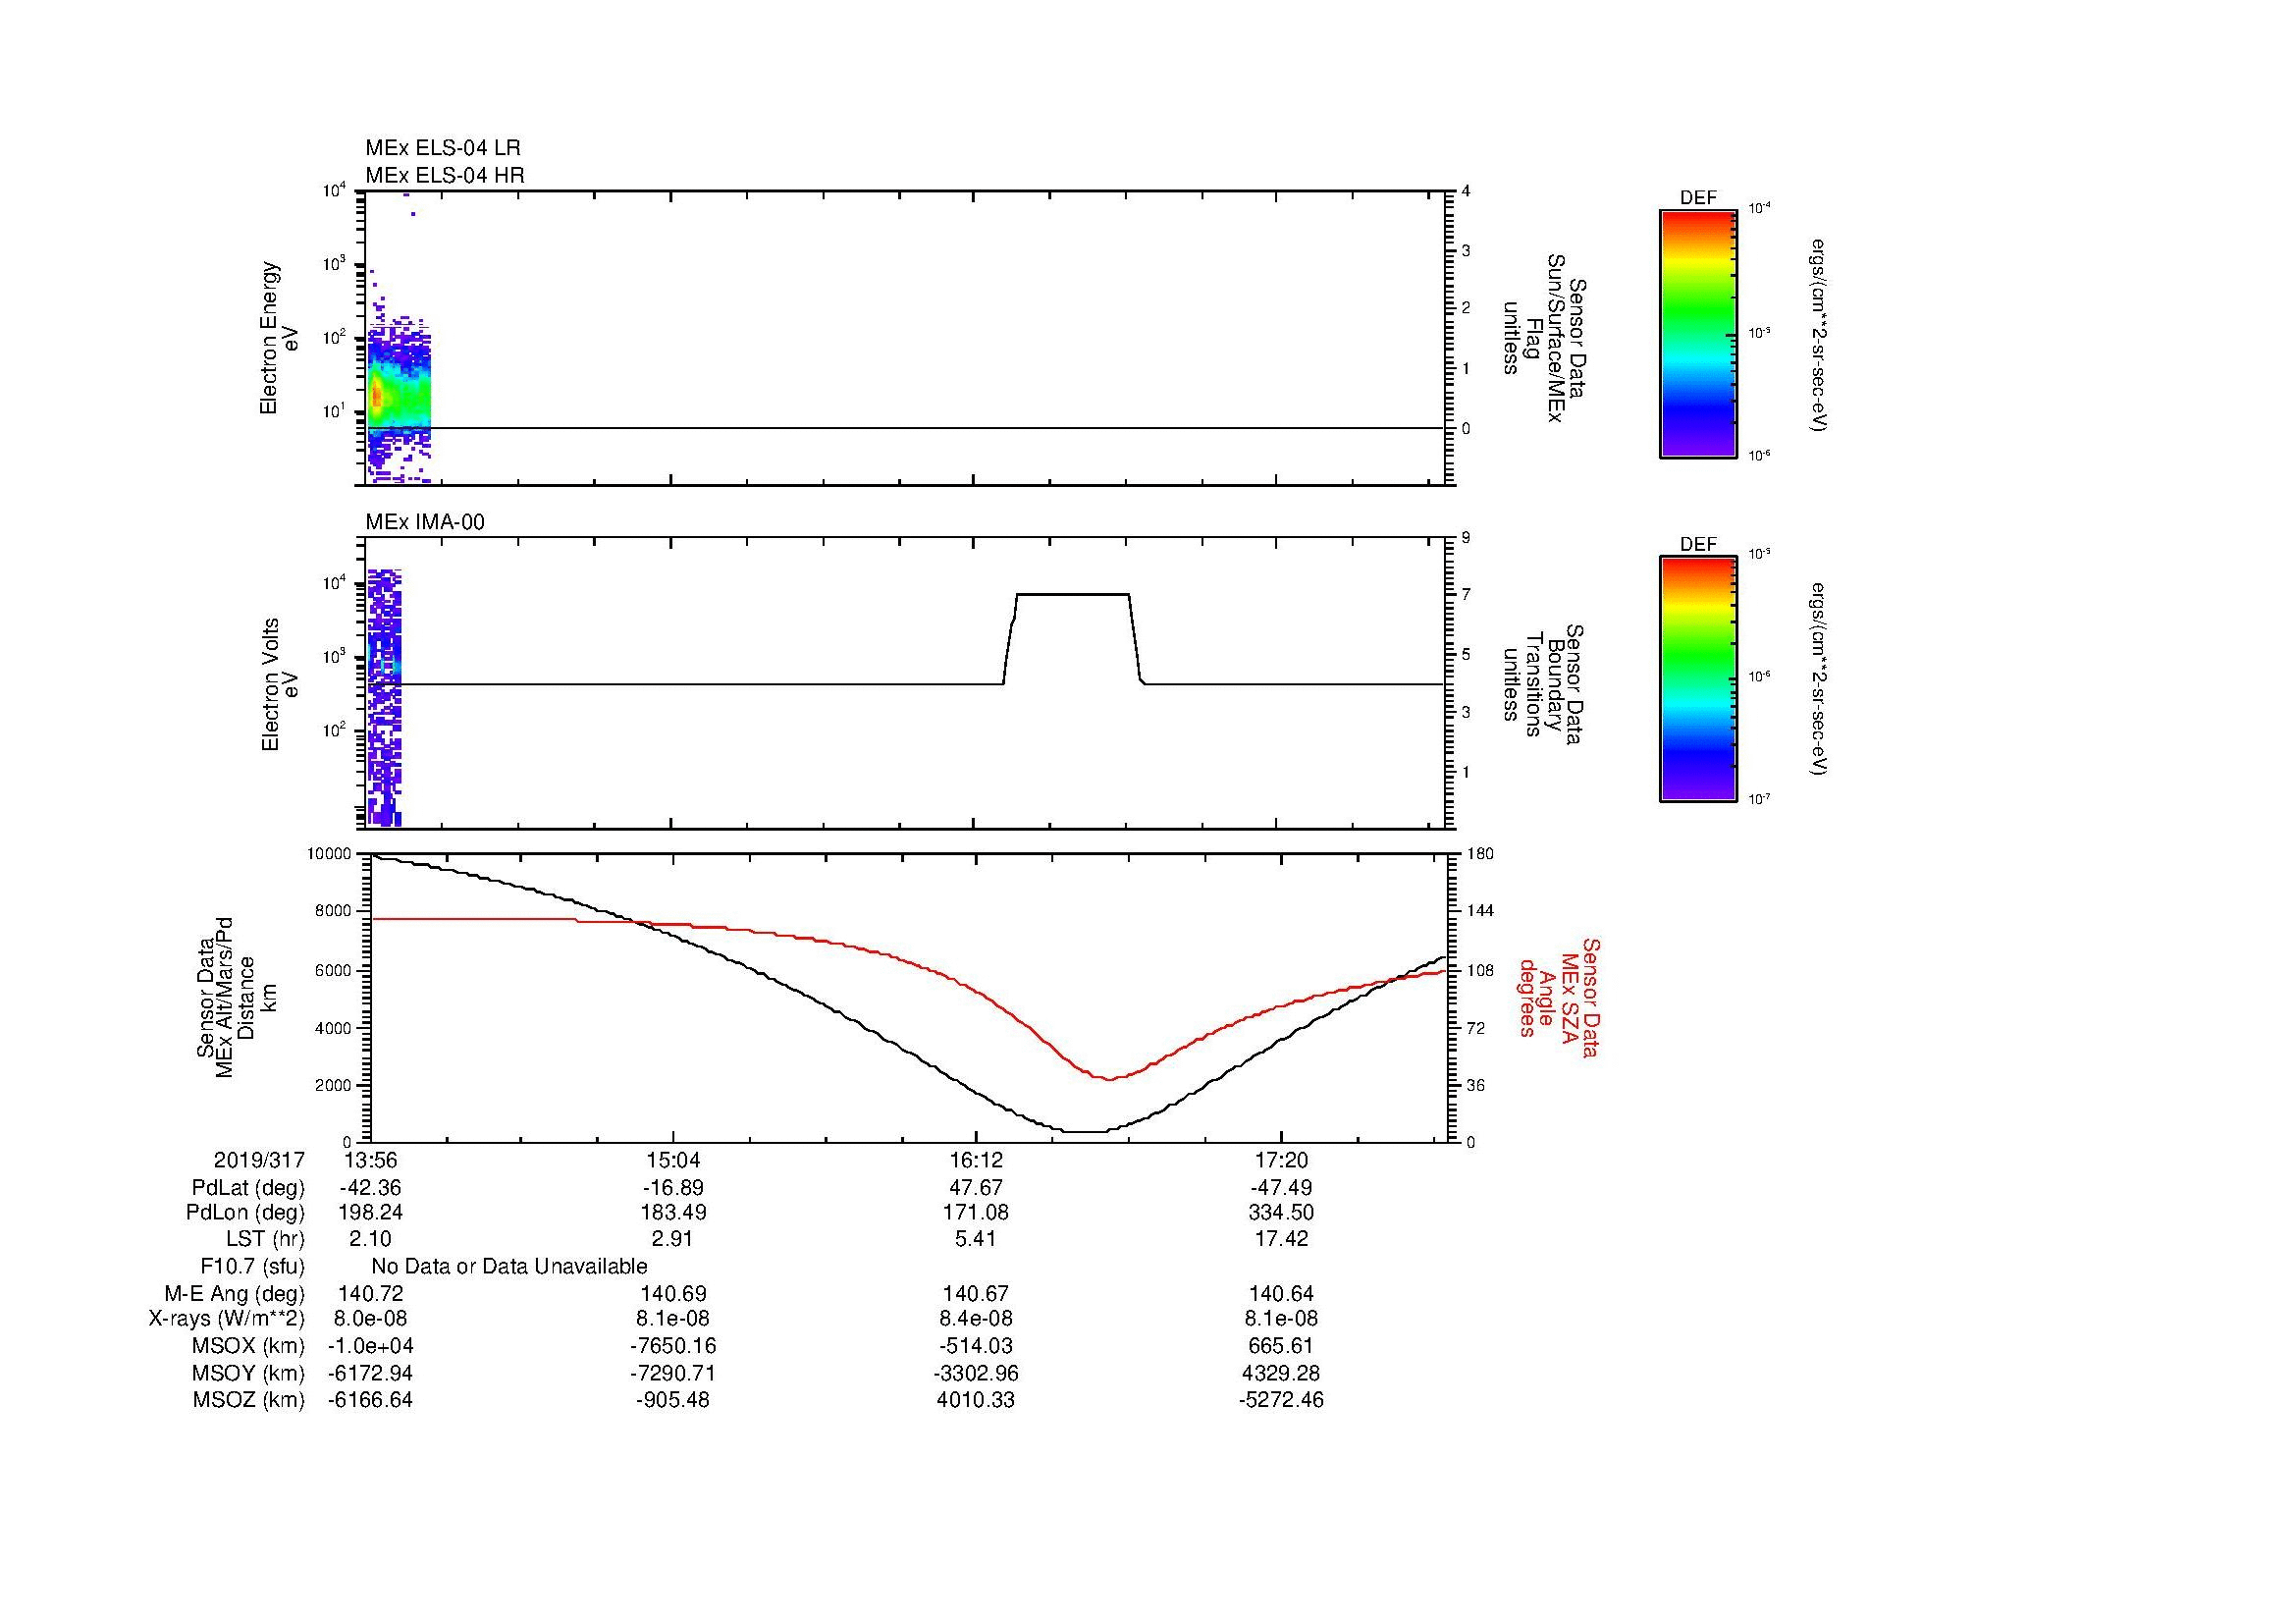Click the 2019/317 date label
This screenshot has width=2296, height=1623.
(x=259, y=1160)
